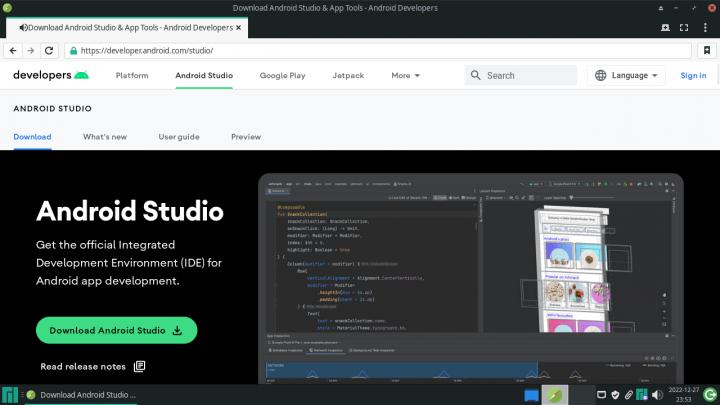The height and width of the screenshot is (405, 720).
Task: Switch to the What's new tab
Action: [105, 137]
